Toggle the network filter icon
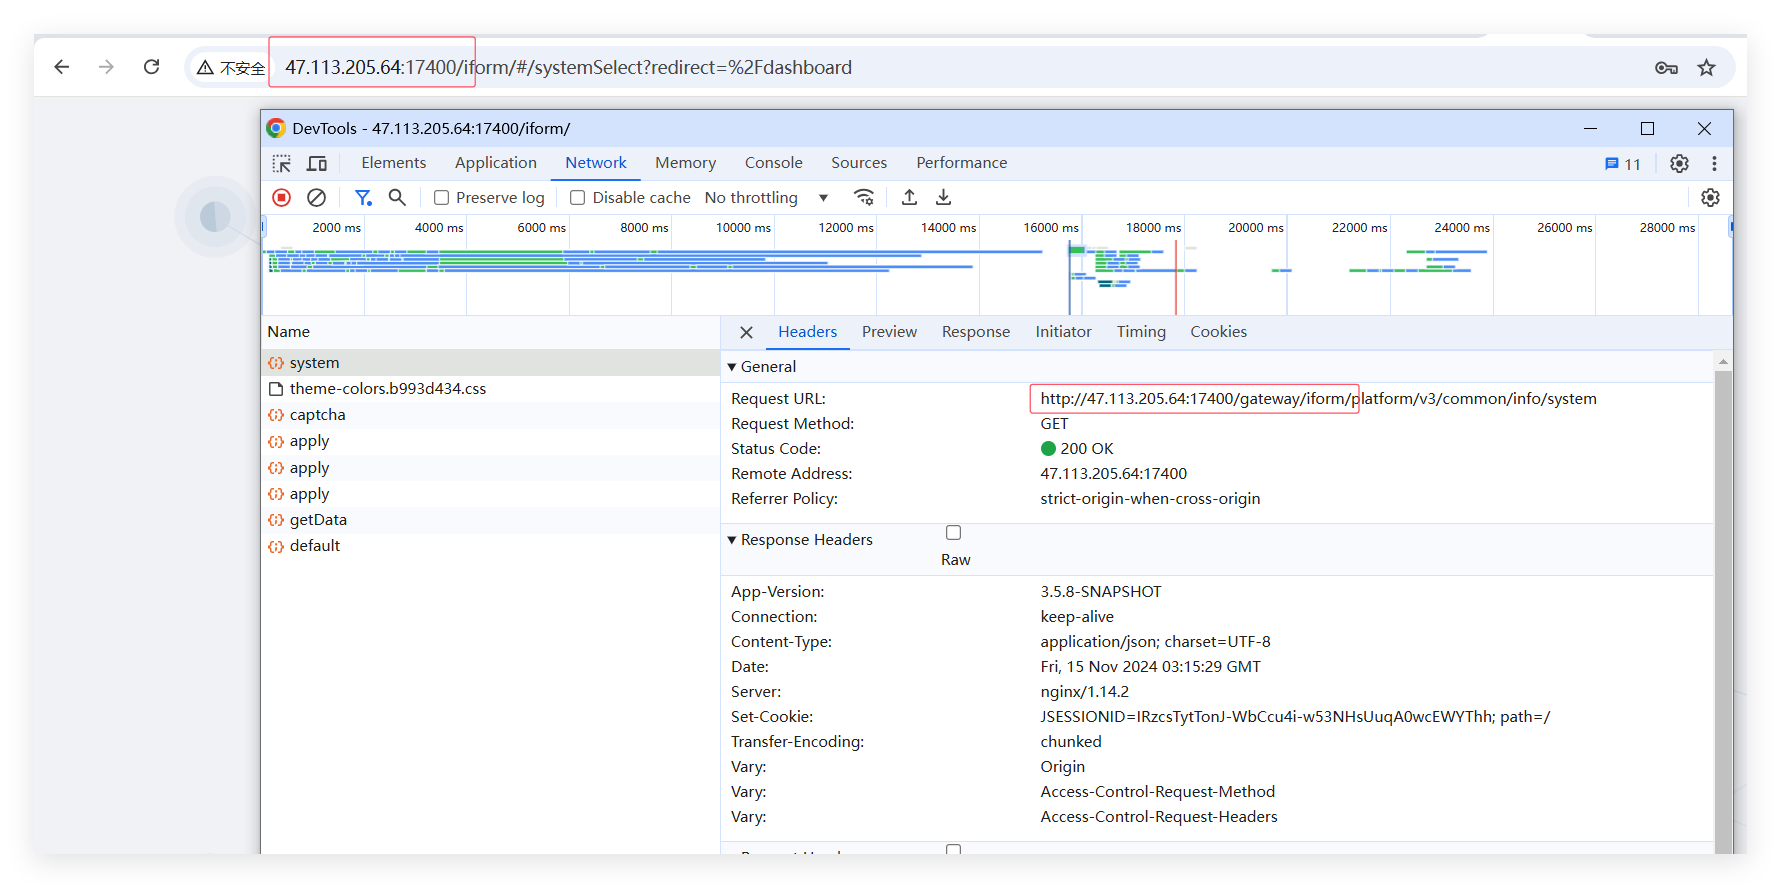 click(362, 198)
